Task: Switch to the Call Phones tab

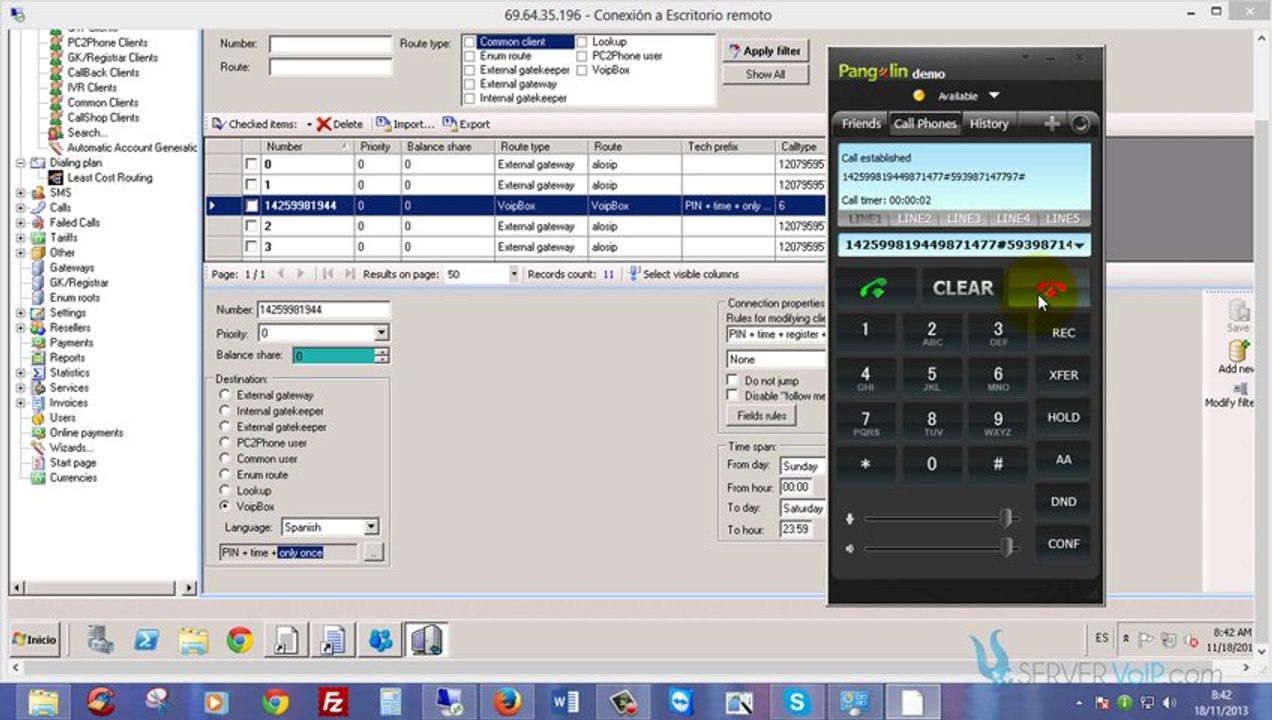Action: [x=925, y=124]
